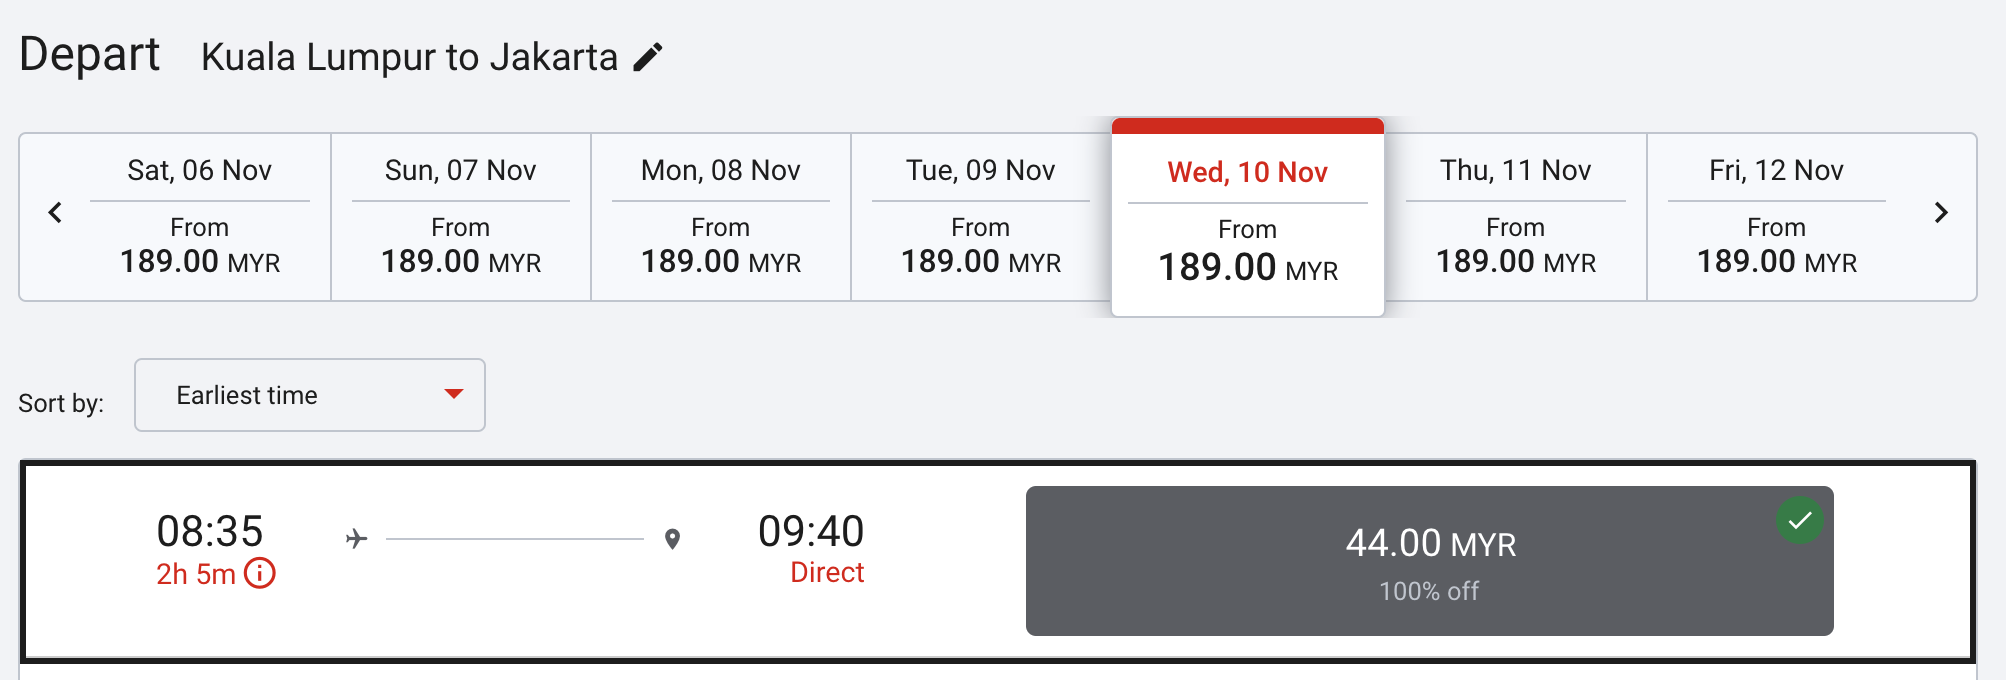Open the Earliest time sort combo box

tap(309, 395)
